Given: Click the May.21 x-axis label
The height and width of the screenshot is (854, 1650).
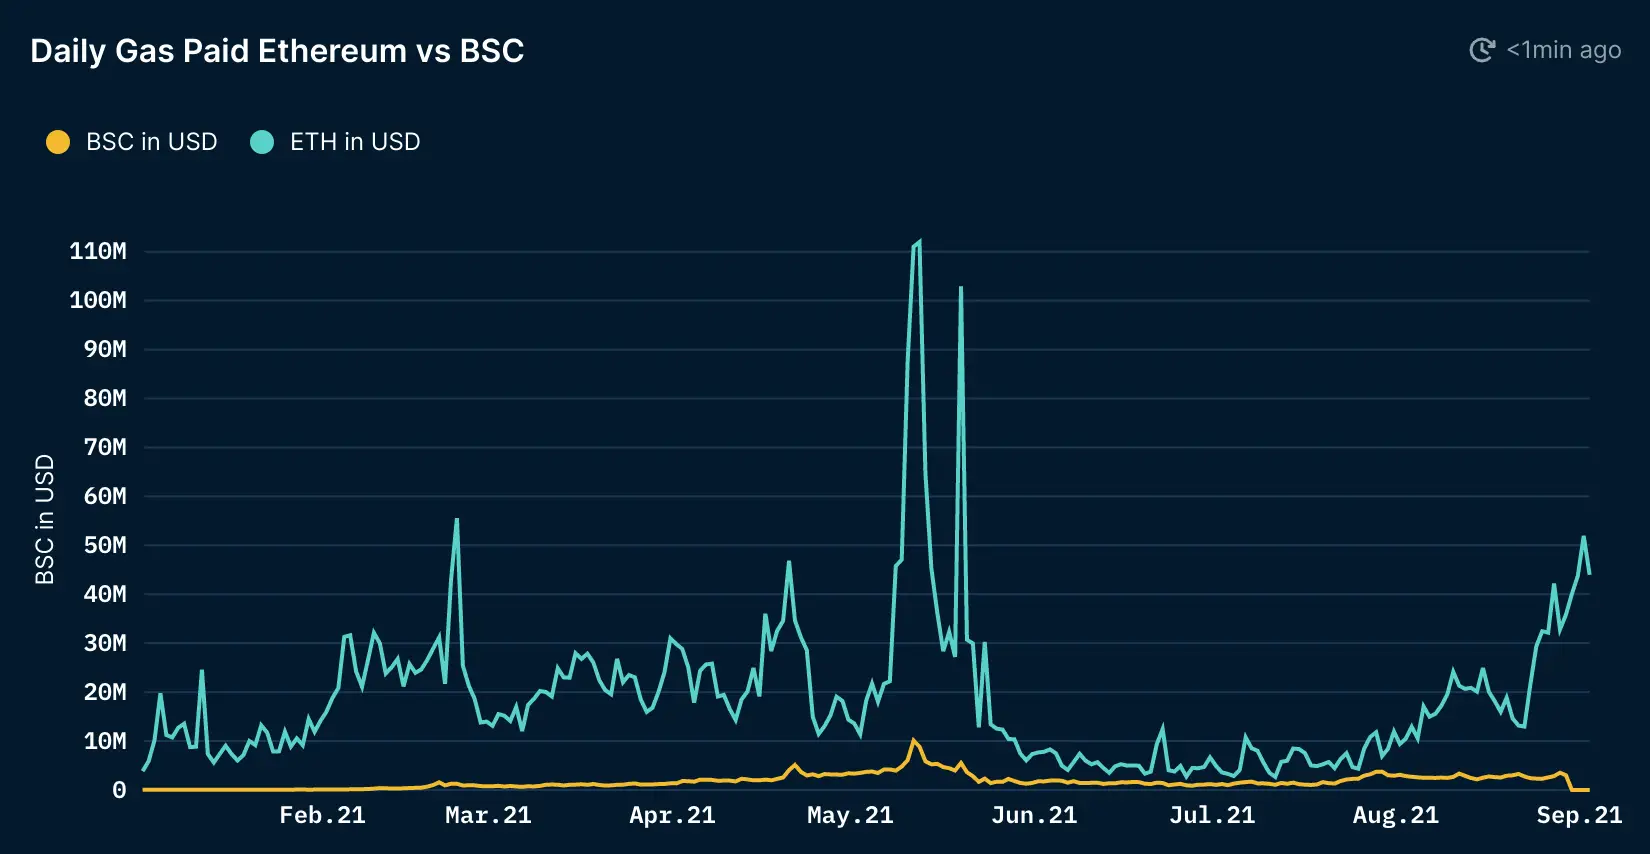Looking at the screenshot, I should (x=850, y=816).
